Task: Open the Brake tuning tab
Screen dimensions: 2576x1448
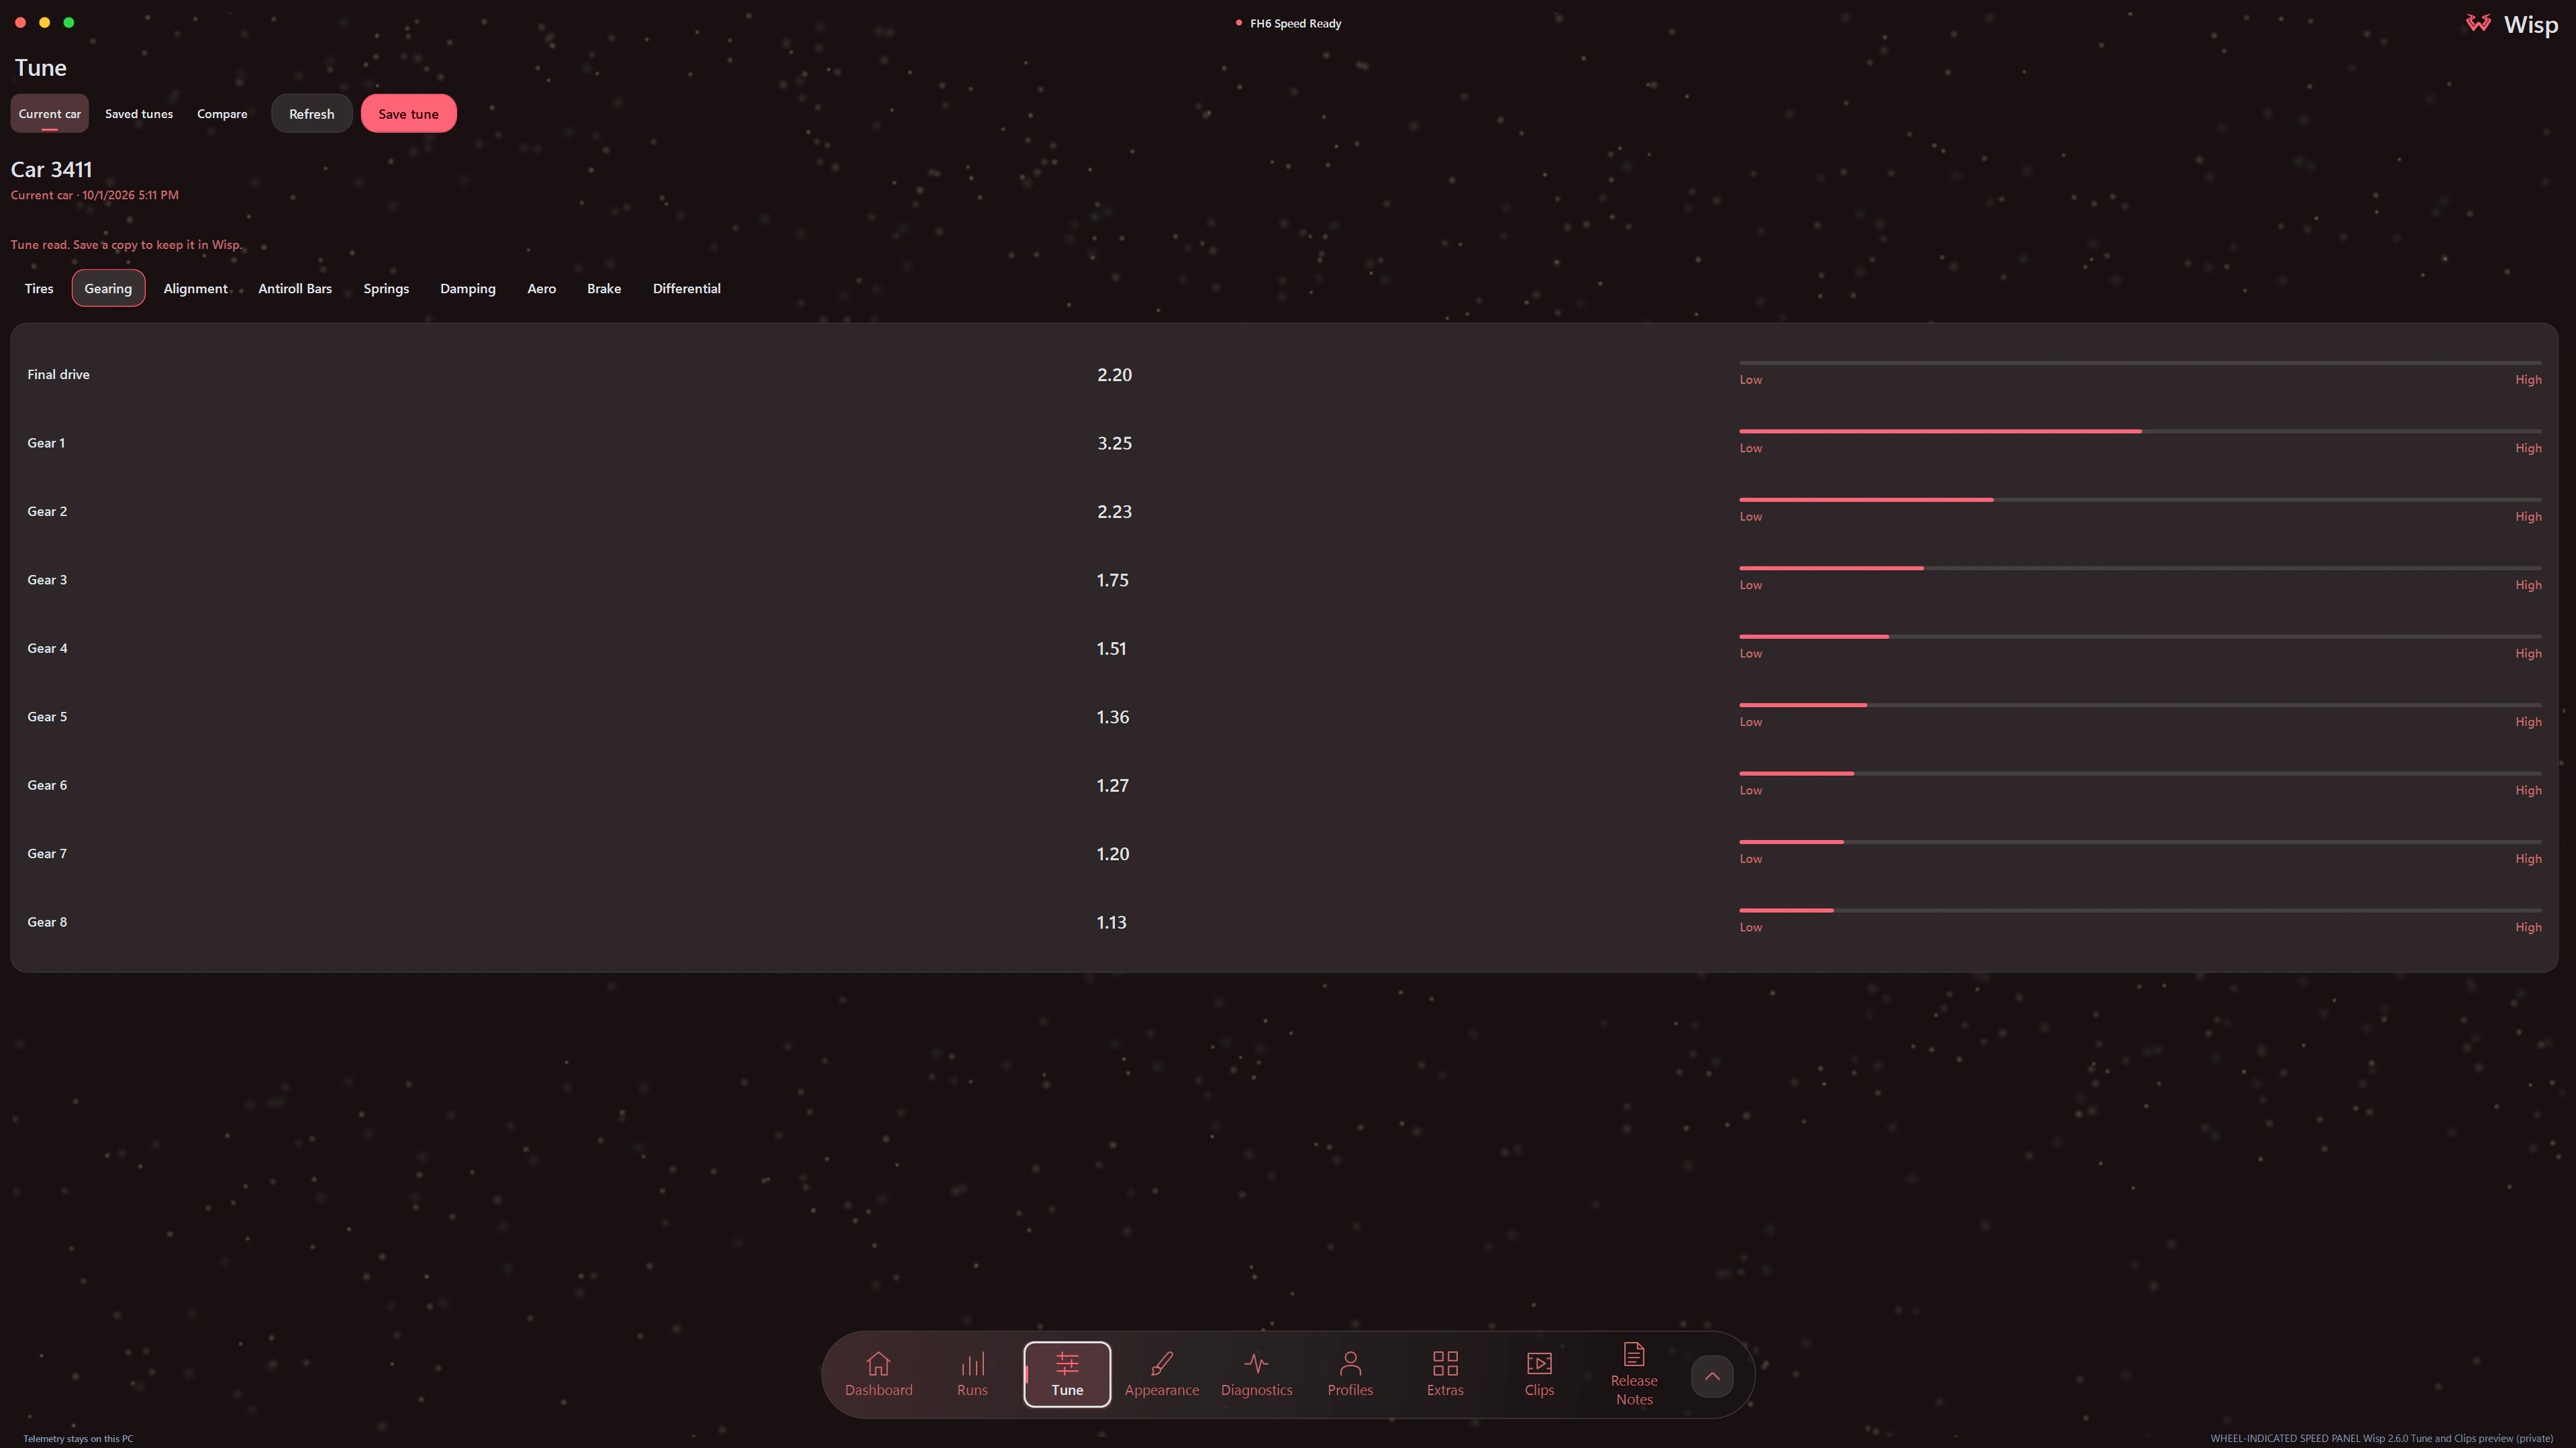Action: [x=604, y=288]
